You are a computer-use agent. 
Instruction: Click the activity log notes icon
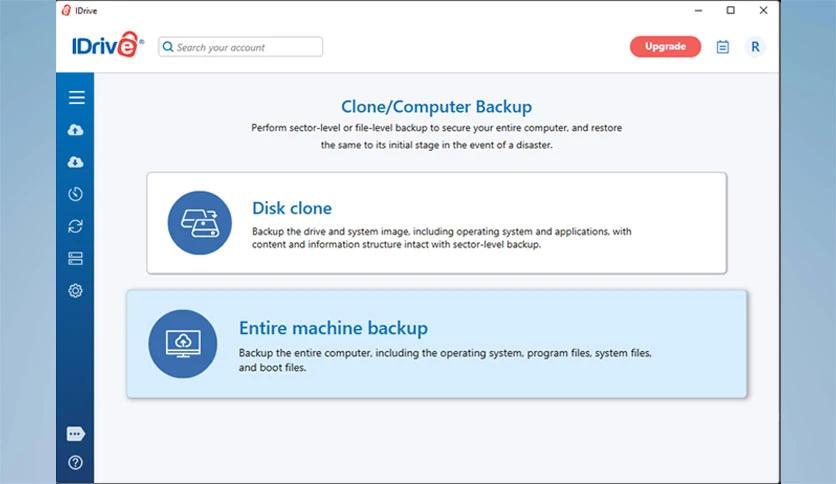tap(722, 47)
